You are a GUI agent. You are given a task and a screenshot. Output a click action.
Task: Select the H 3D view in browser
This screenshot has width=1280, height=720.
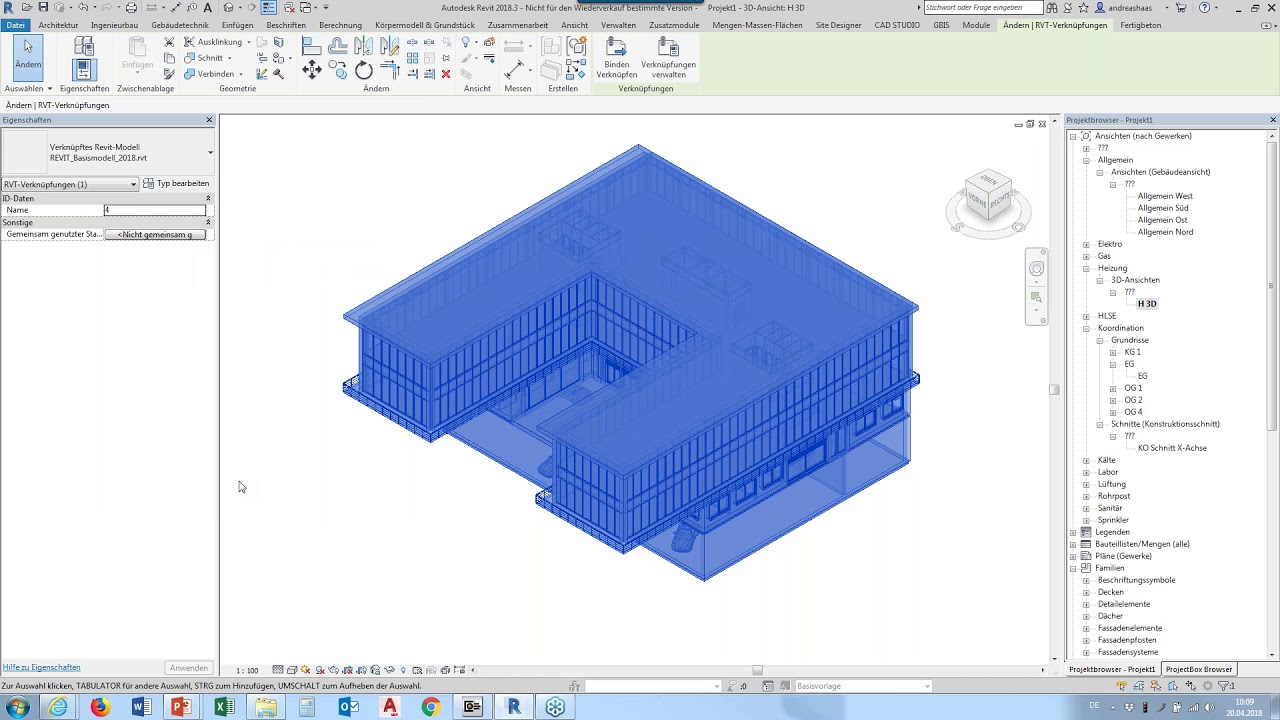pyautogui.click(x=1147, y=304)
